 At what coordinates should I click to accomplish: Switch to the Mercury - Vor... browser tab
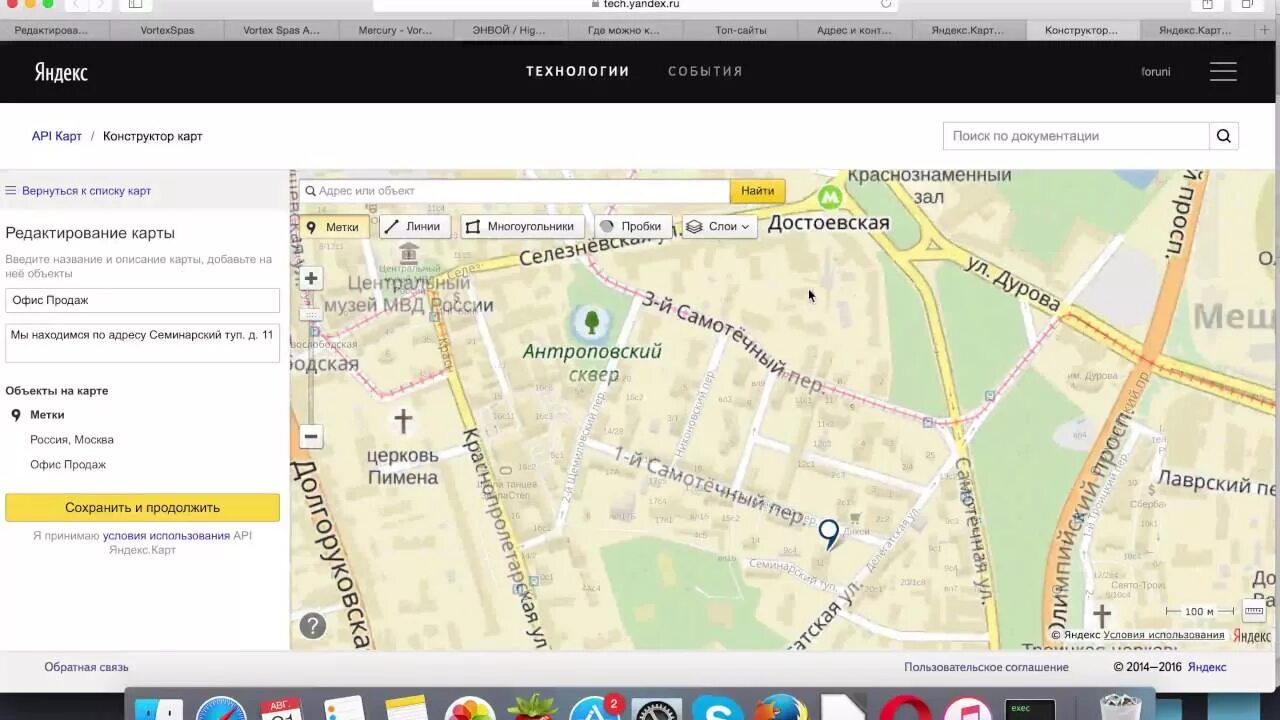pyautogui.click(x=395, y=30)
